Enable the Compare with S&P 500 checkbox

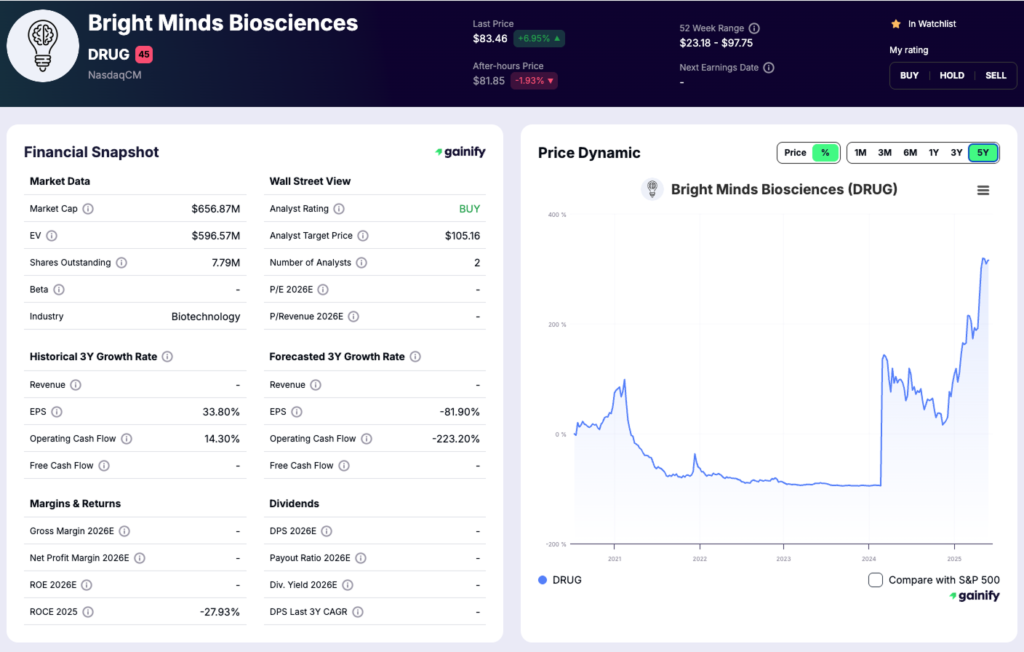point(875,579)
